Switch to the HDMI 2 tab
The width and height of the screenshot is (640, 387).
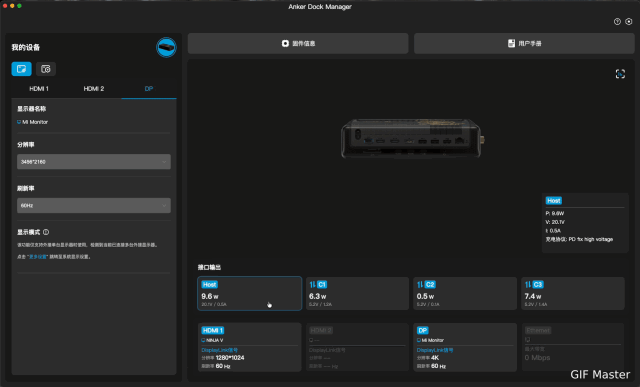click(94, 89)
